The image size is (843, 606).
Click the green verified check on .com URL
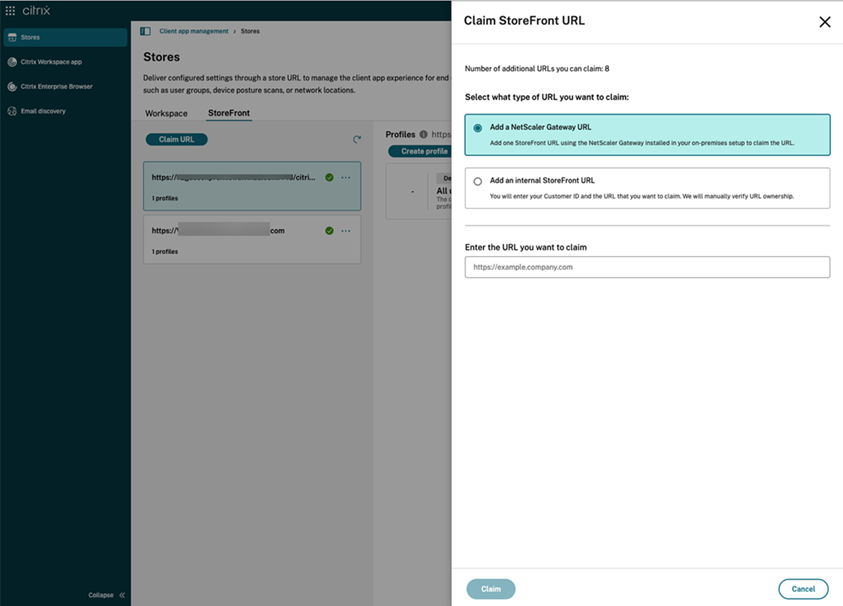[330, 231]
